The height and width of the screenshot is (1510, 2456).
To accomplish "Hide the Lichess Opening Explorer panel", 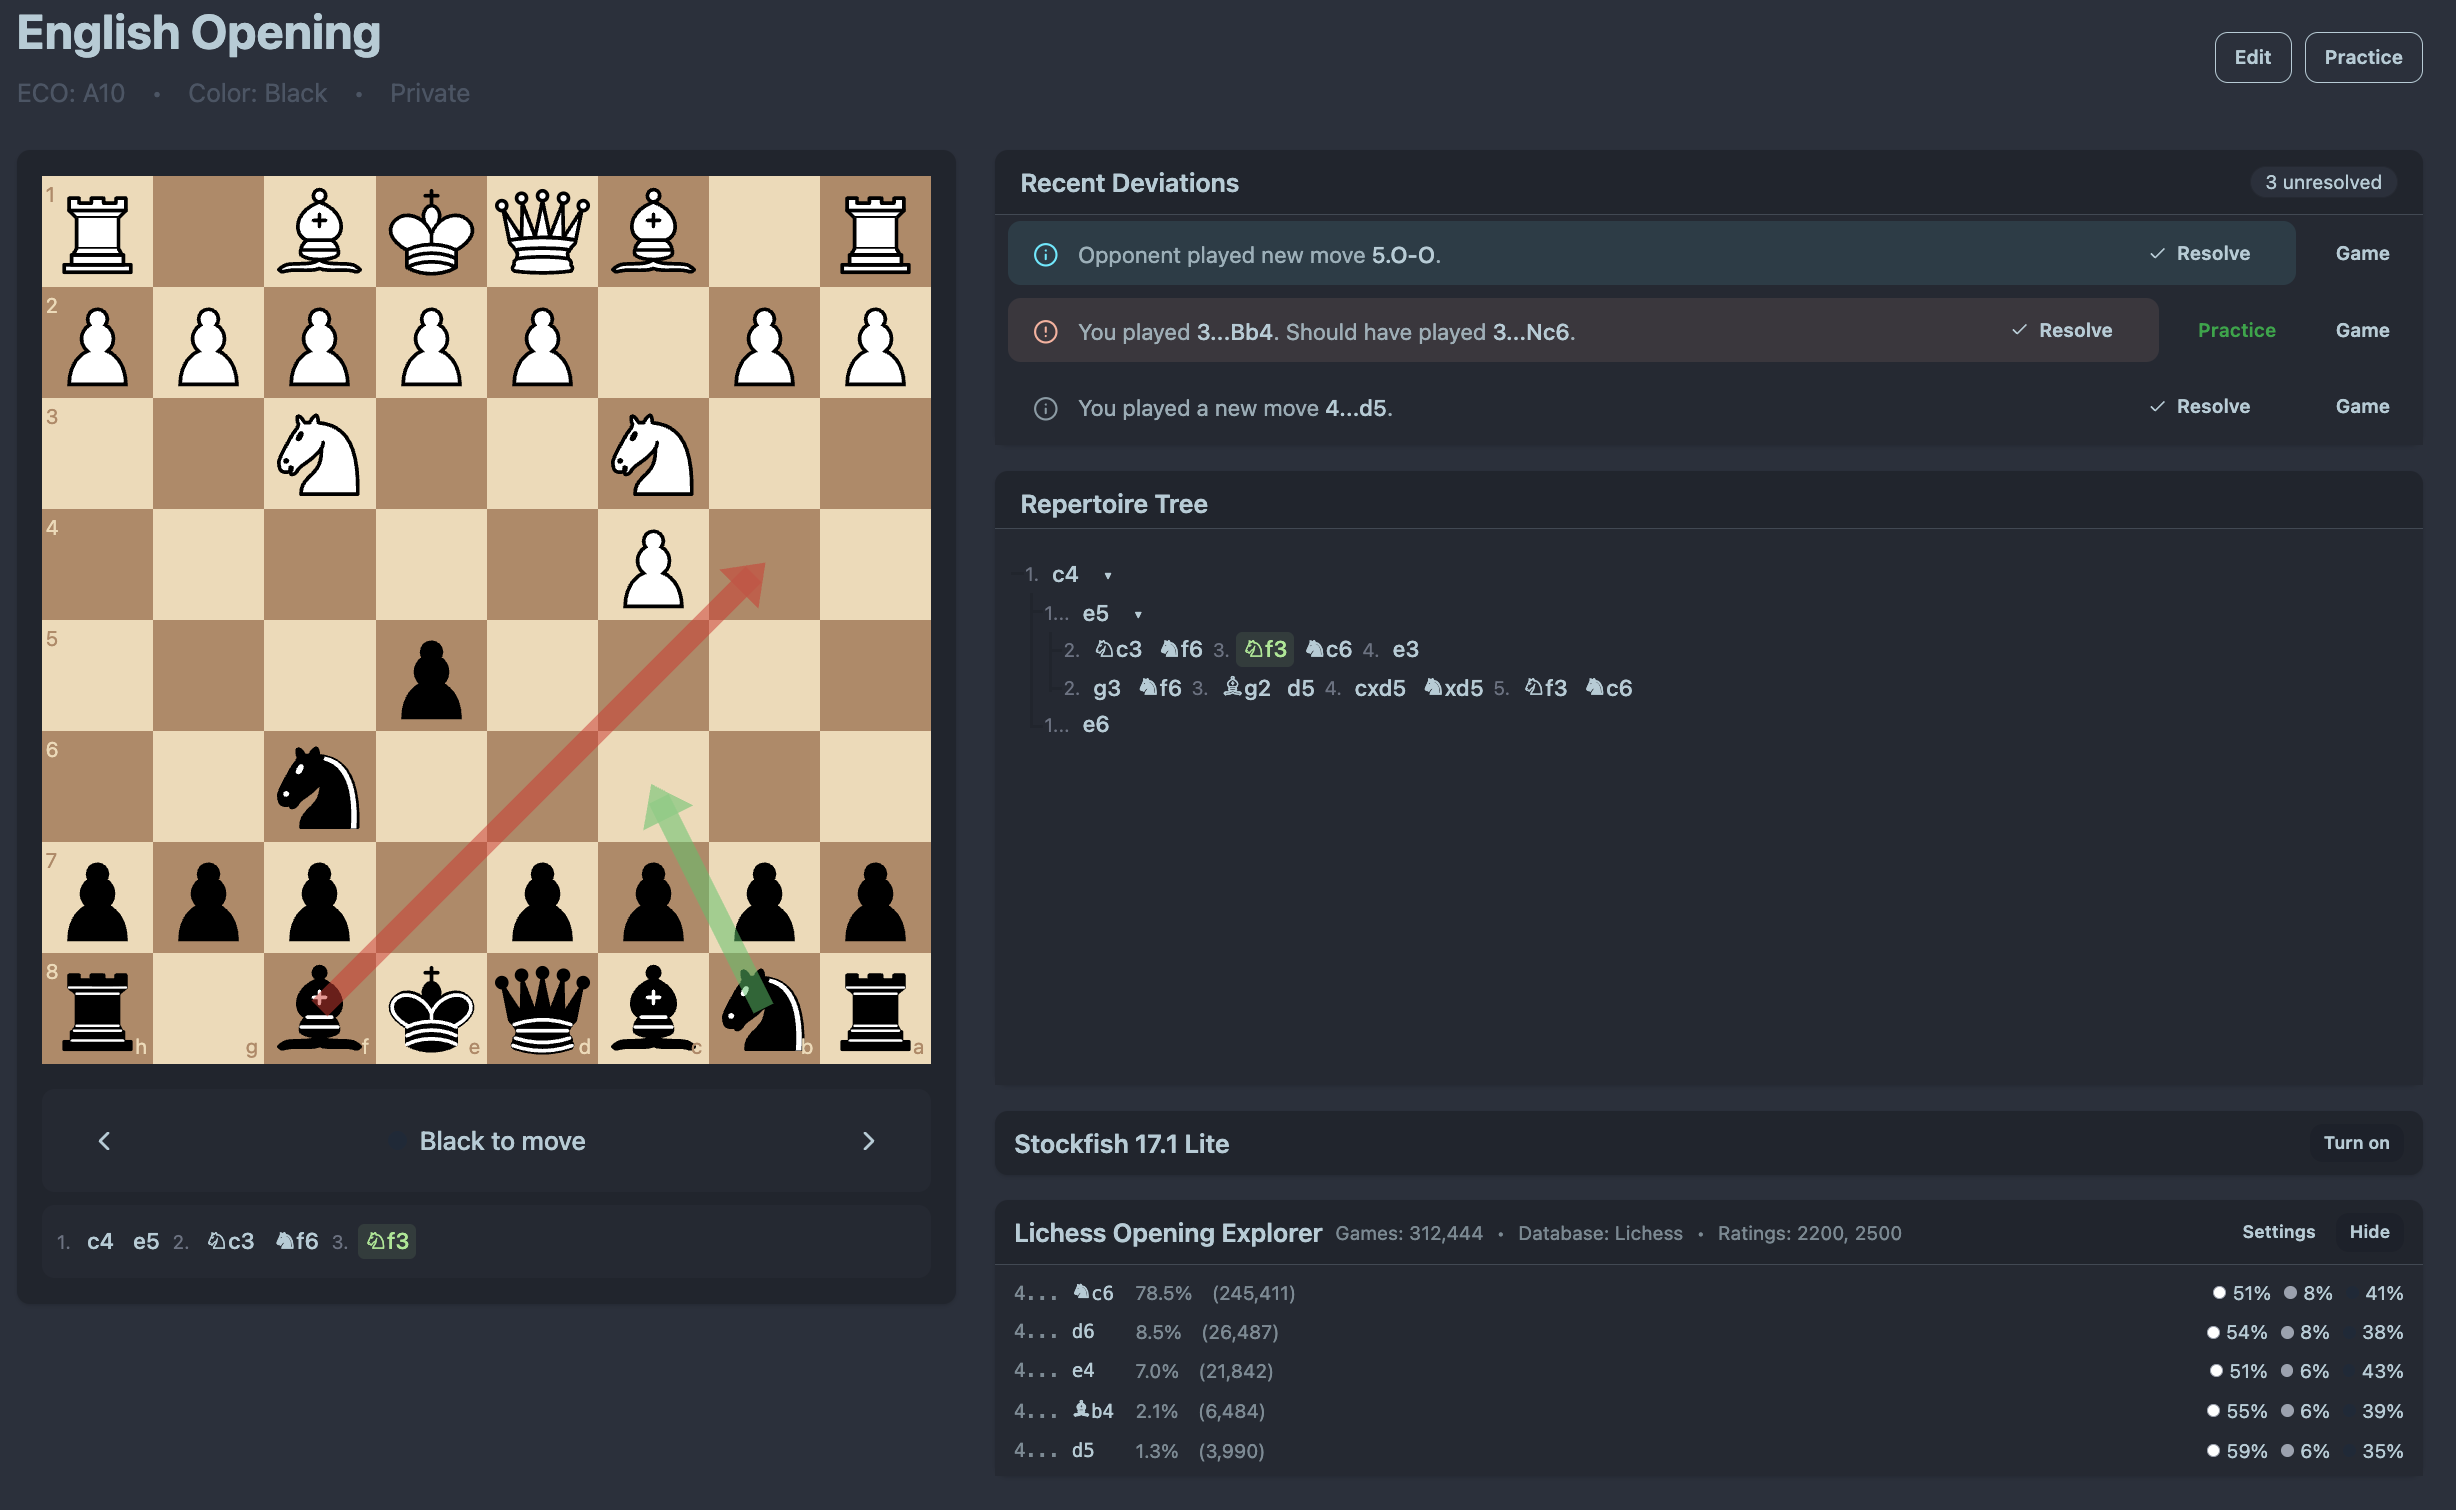I will pos(2368,1232).
